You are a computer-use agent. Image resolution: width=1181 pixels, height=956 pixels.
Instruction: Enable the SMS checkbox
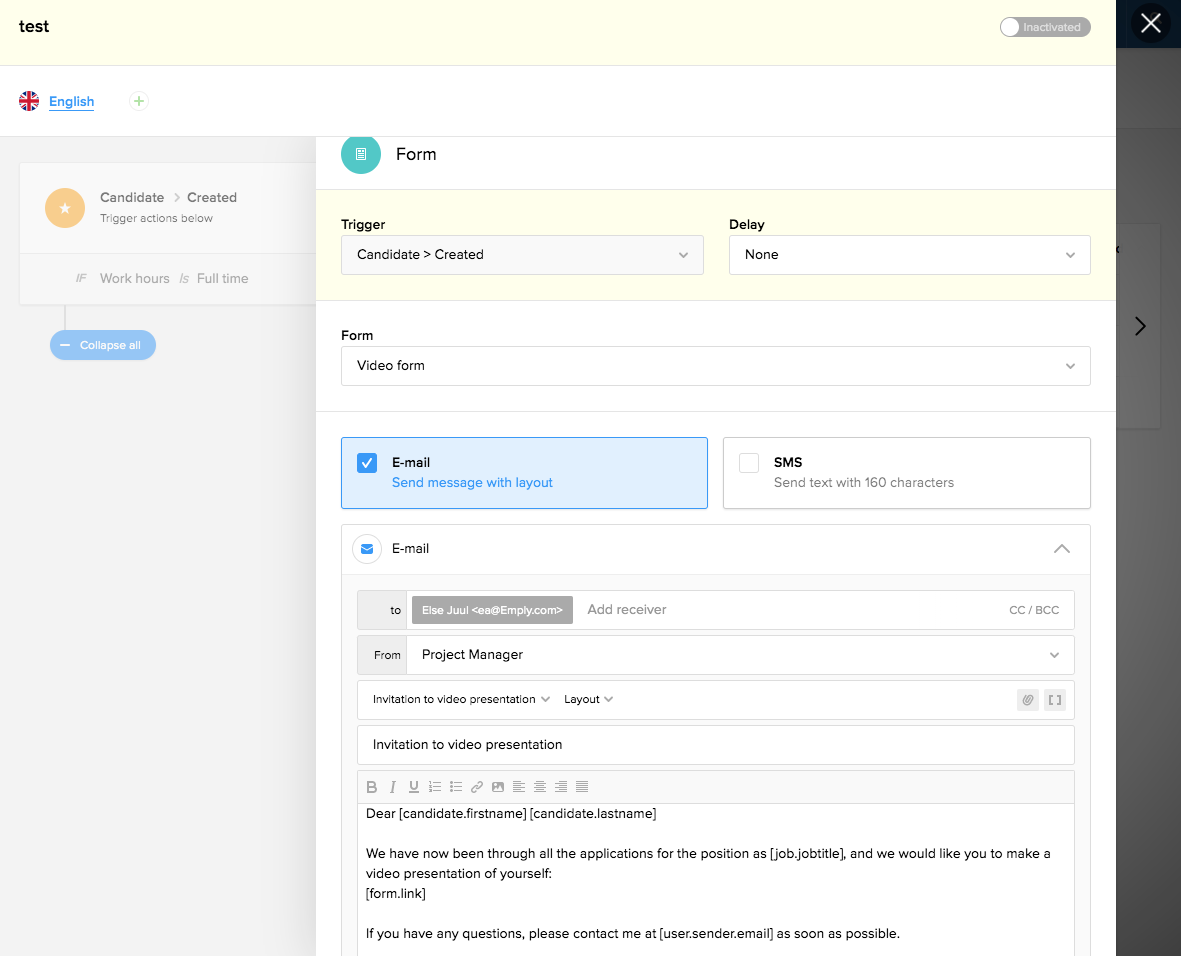coord(749,463)
